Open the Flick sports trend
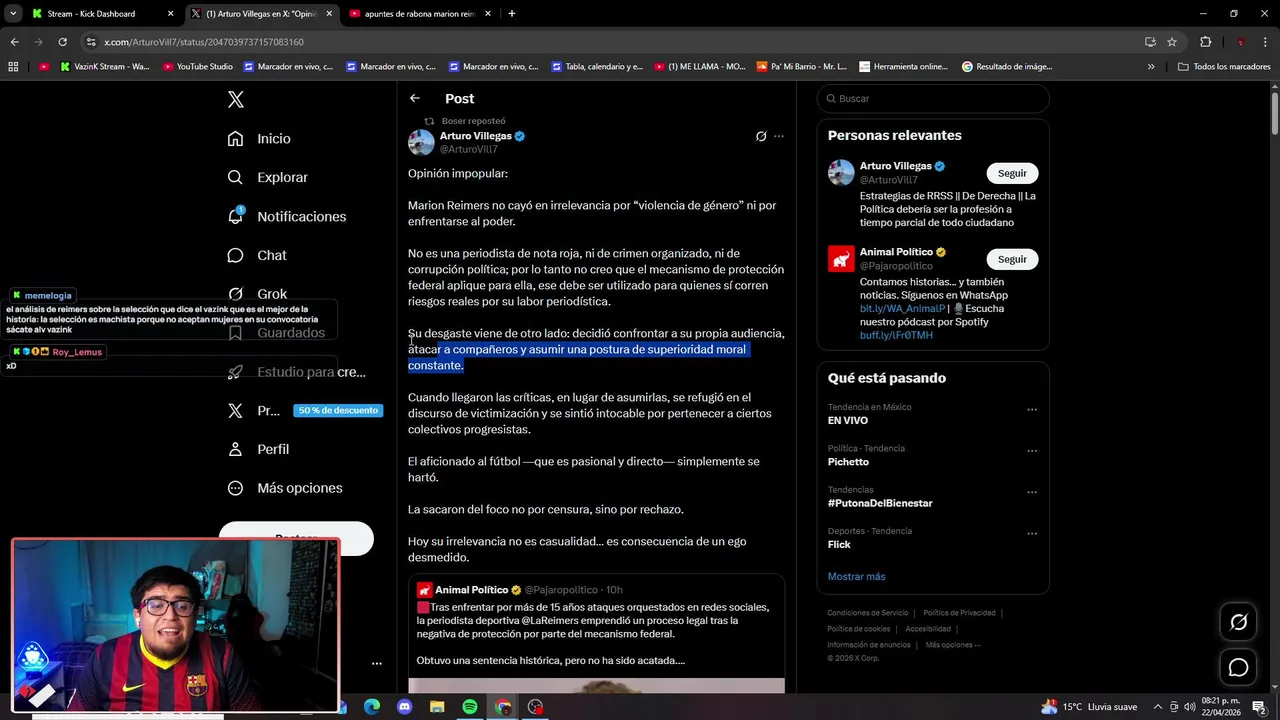 (x=839, y=544)
